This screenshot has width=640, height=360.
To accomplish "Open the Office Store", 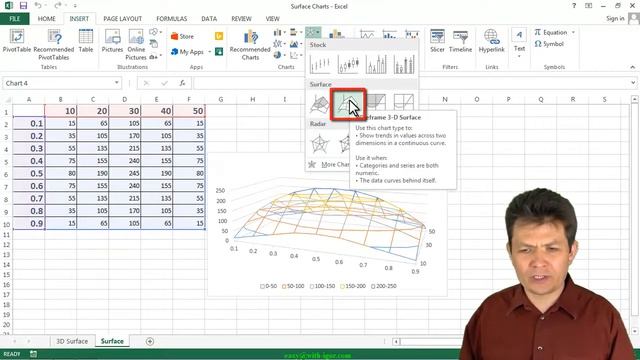I will coord(182,36).
